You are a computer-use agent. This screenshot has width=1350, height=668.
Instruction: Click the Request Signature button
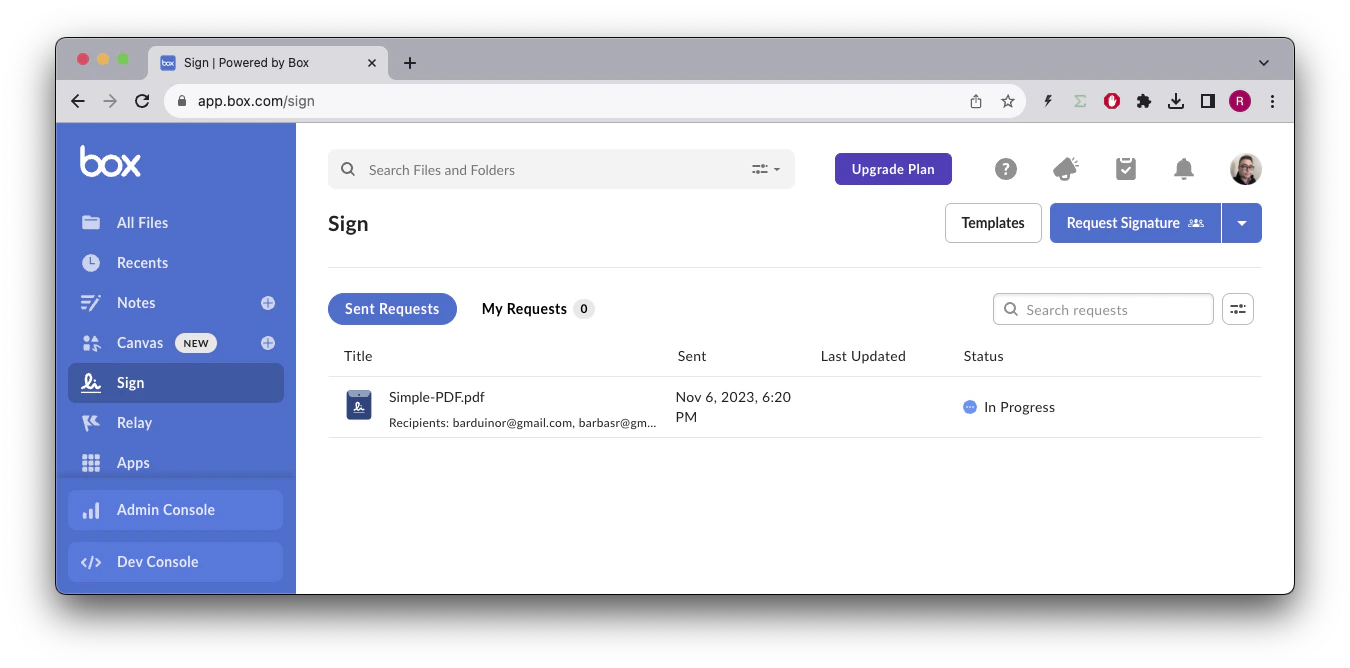[x=1135, y=223]
